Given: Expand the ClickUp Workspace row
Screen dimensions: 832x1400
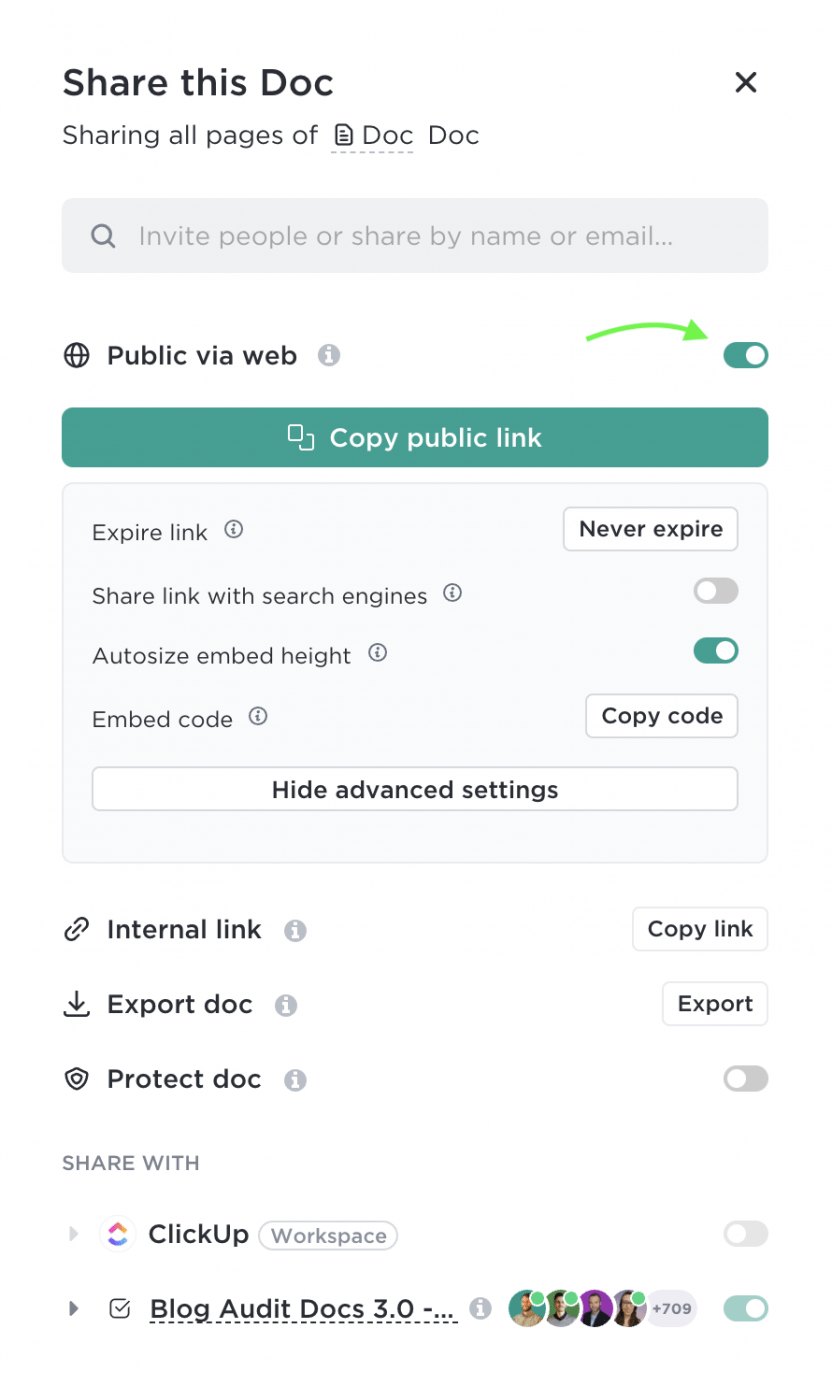Looking at the screenshot, I should coord(73,1234).
